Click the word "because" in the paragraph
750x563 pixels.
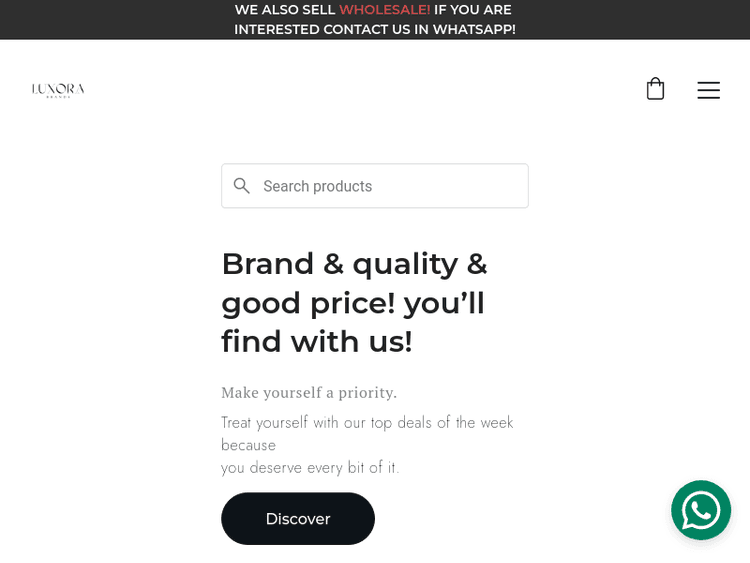point(249,445)
